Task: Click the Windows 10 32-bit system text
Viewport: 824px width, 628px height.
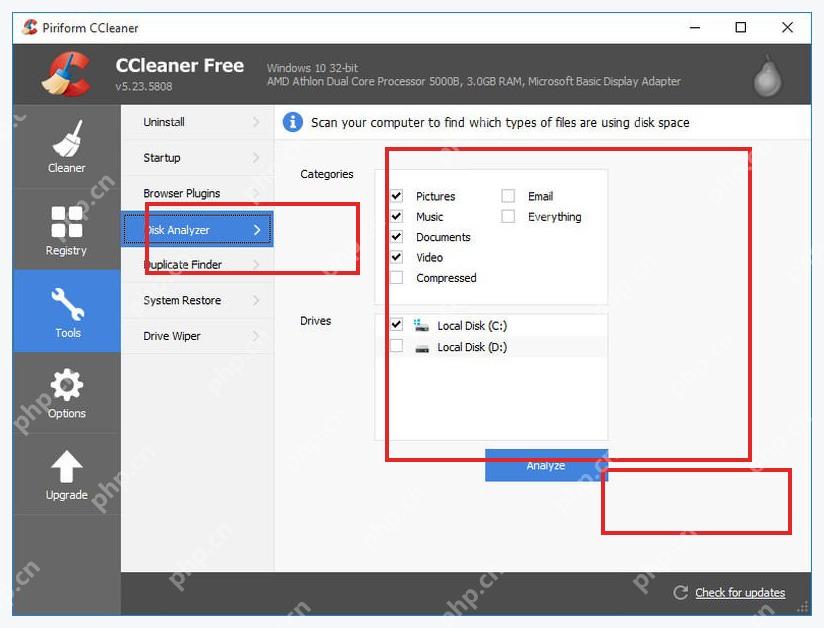Action: click(312, 68)
